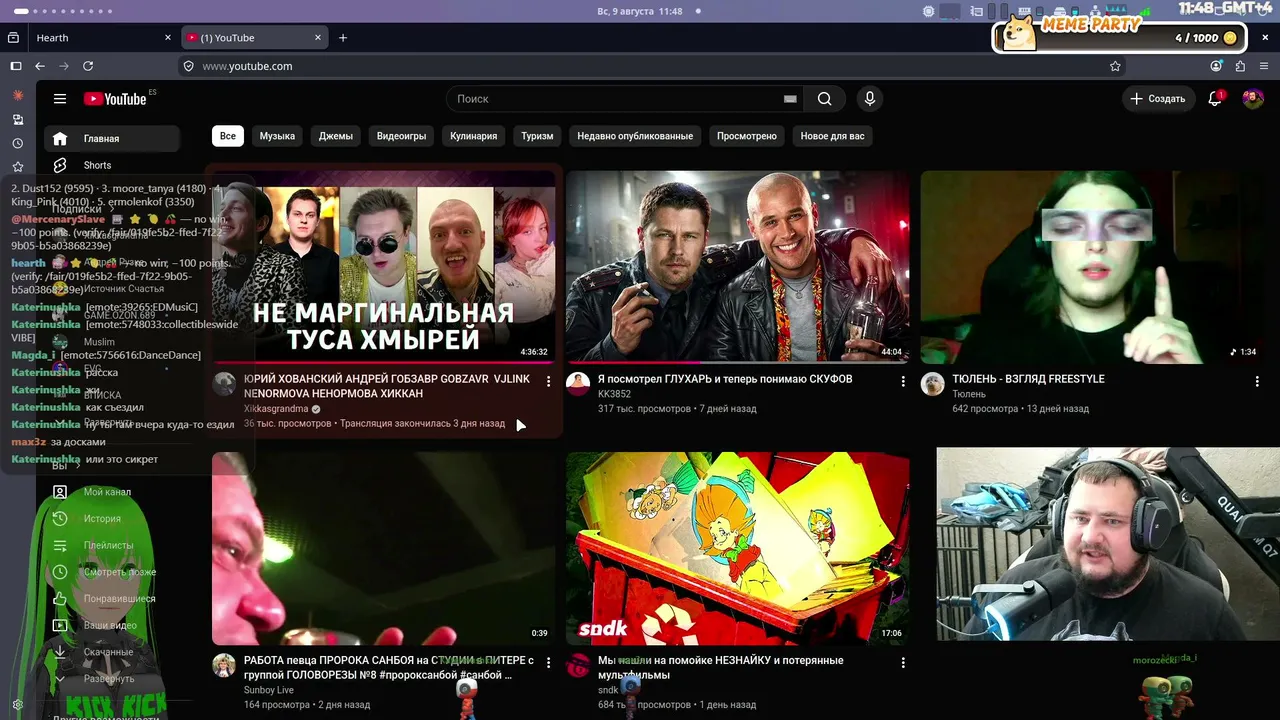Open Плейлисты in the sidebar
Image resolution: width=1280 pixels, height=720 pixels.
[112, 545]
